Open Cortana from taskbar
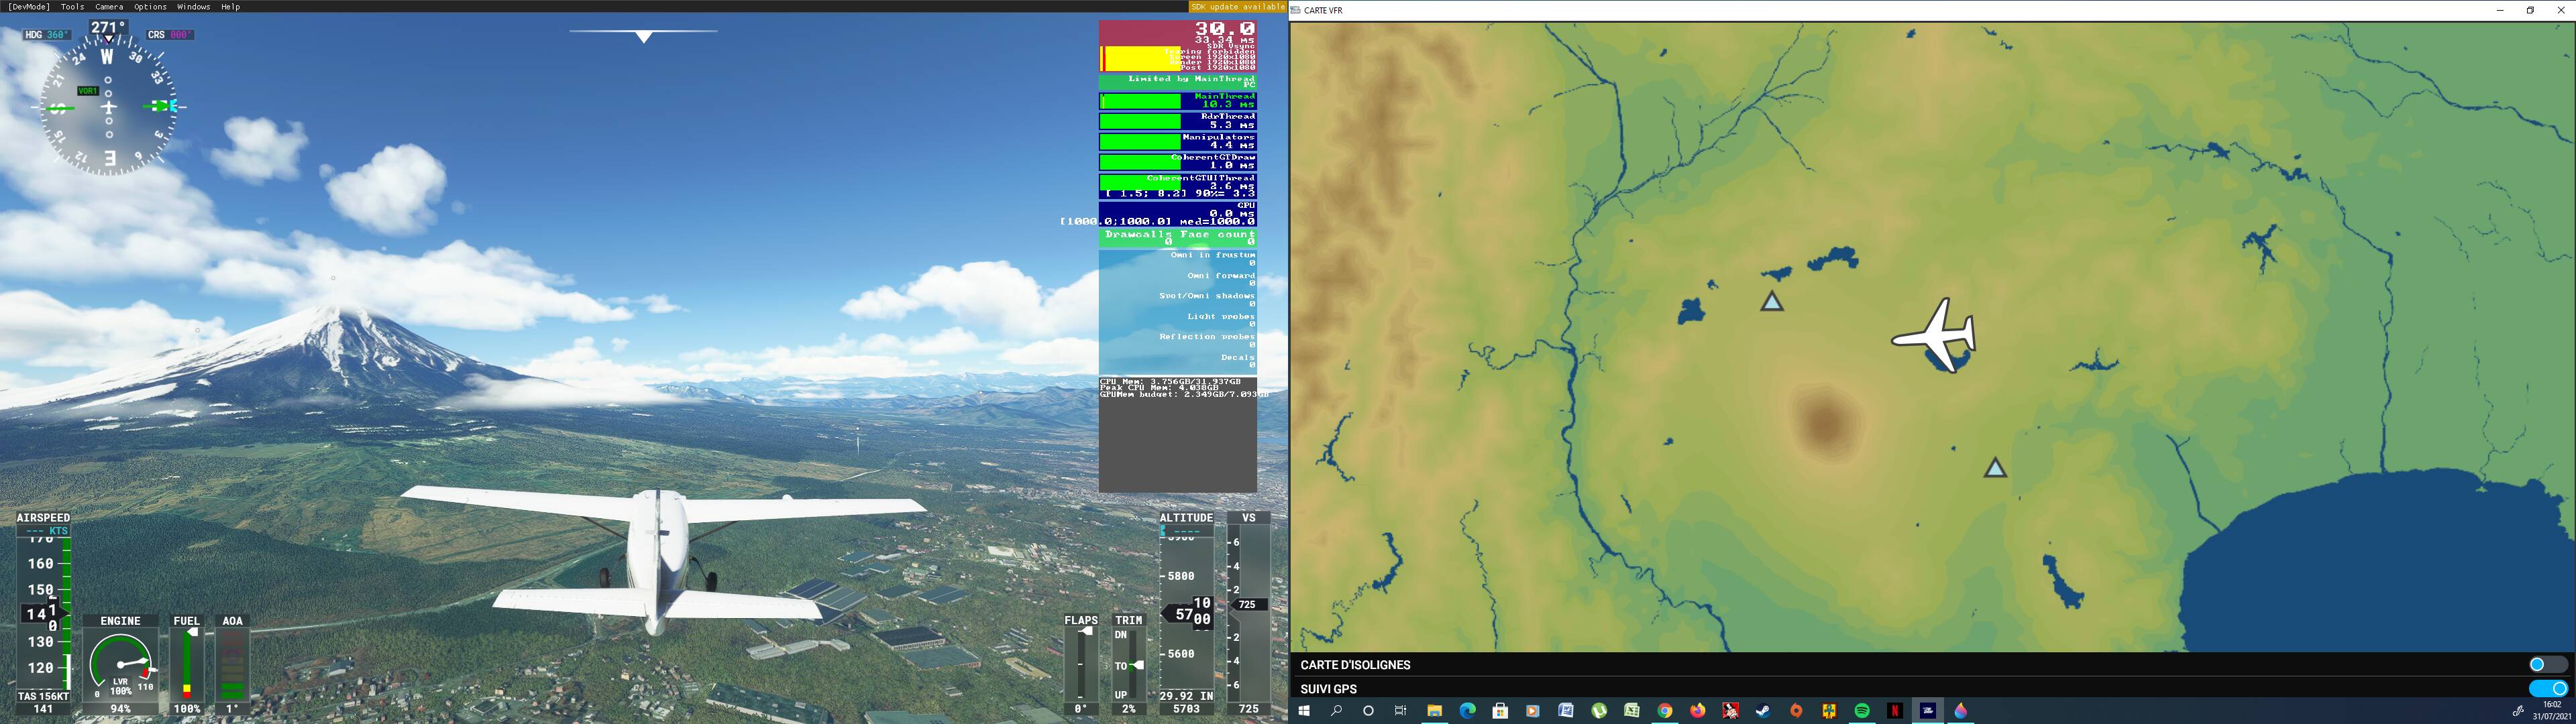Image resolution: width=2576 pixels, height=724 pixels. 1368,711
